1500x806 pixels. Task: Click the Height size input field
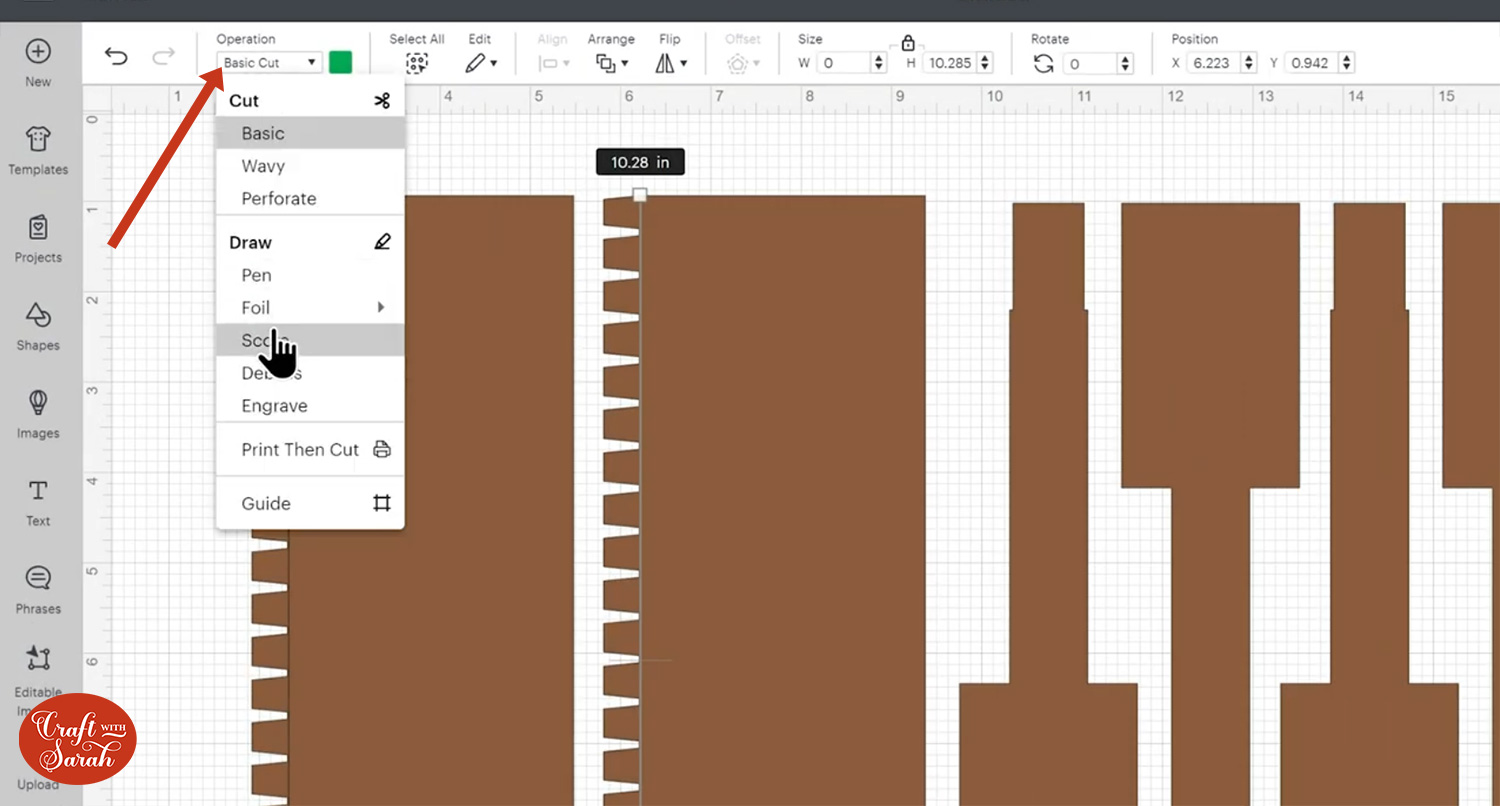pyautogui.click(x=950, y=63)
